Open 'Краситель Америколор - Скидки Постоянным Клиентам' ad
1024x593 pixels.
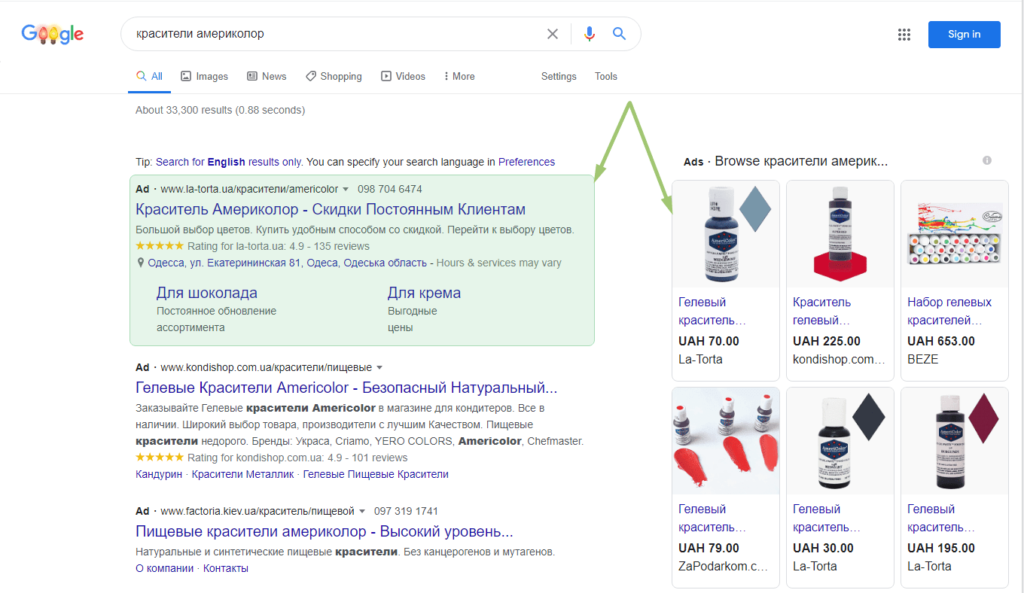(330, 209)
